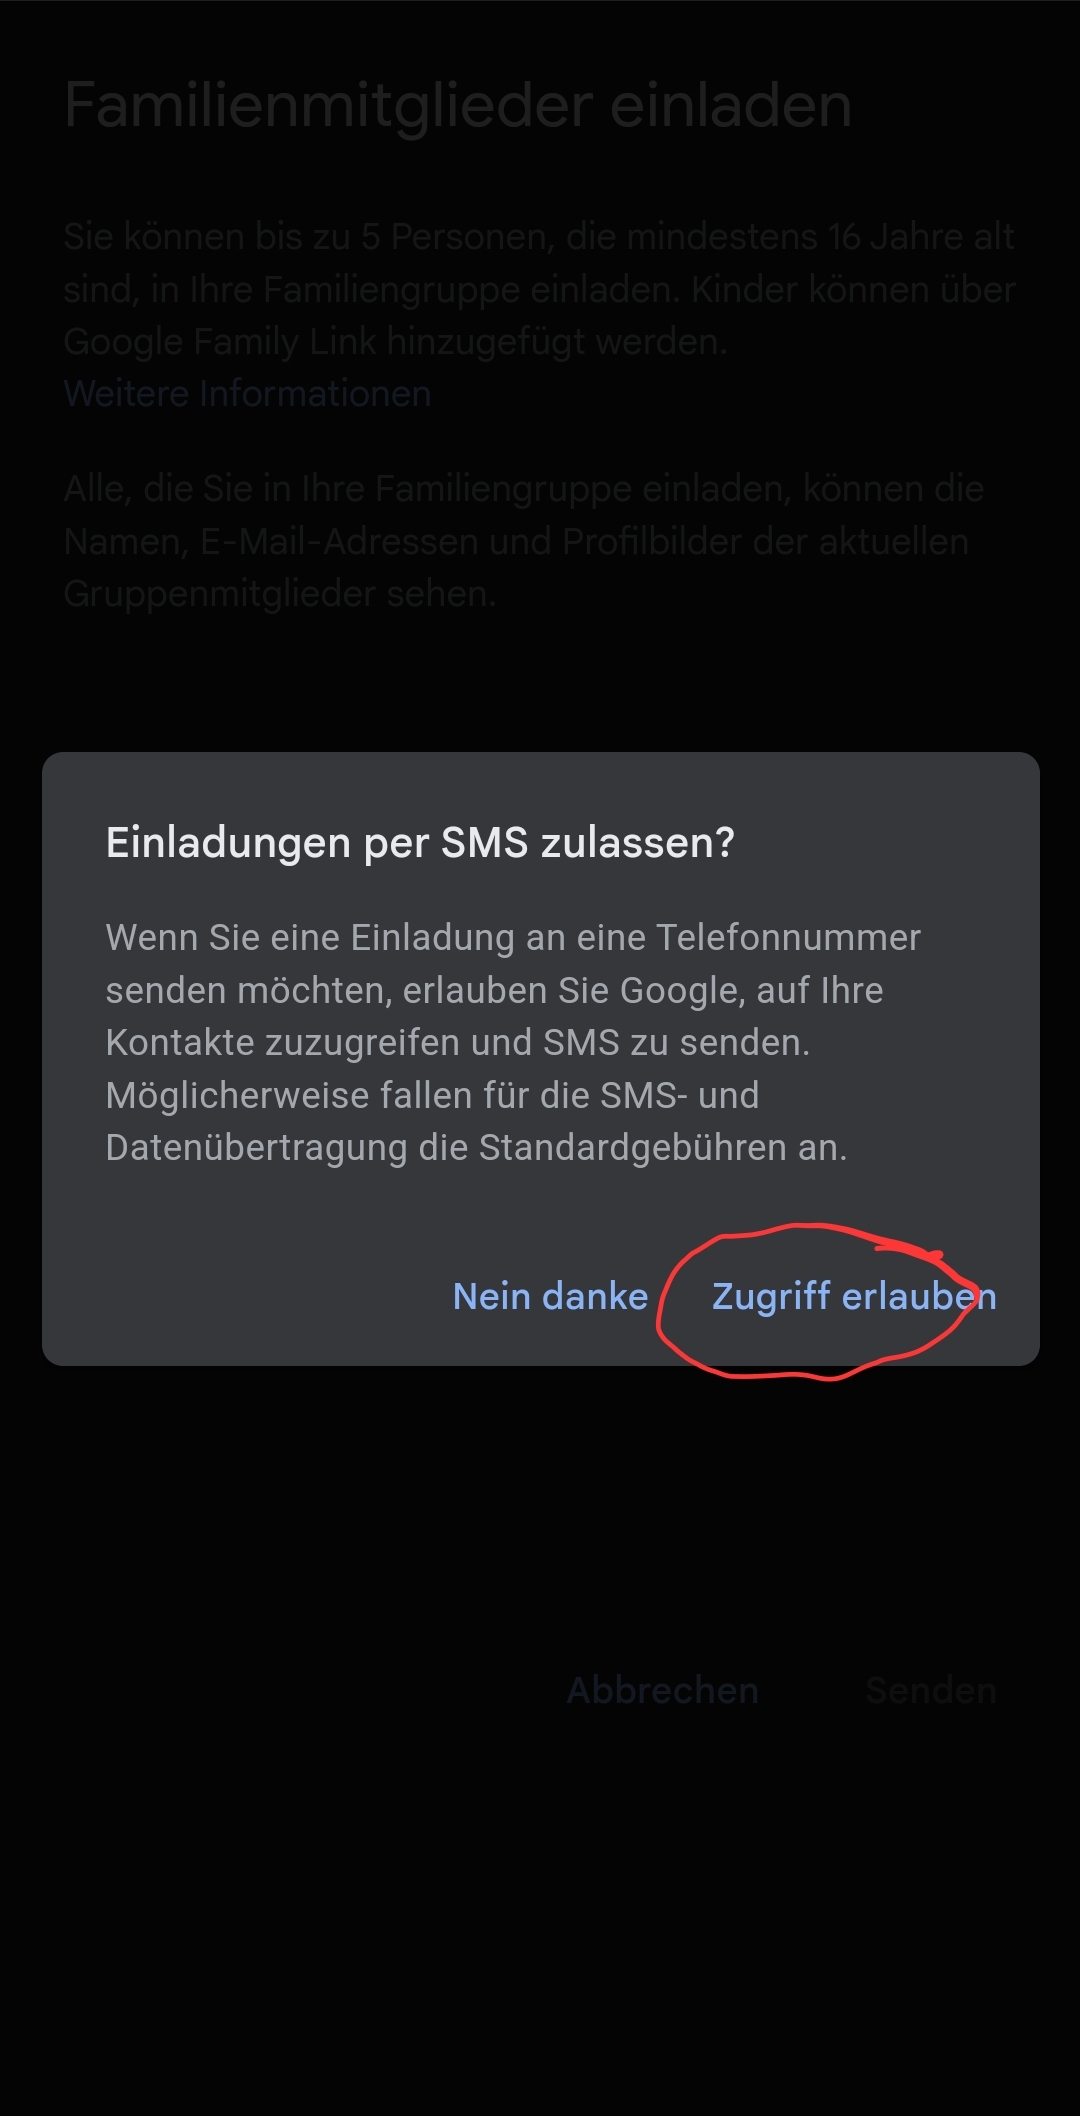Tap the dialog line mentioning "Standardgebühren"

coord(476,1148)
